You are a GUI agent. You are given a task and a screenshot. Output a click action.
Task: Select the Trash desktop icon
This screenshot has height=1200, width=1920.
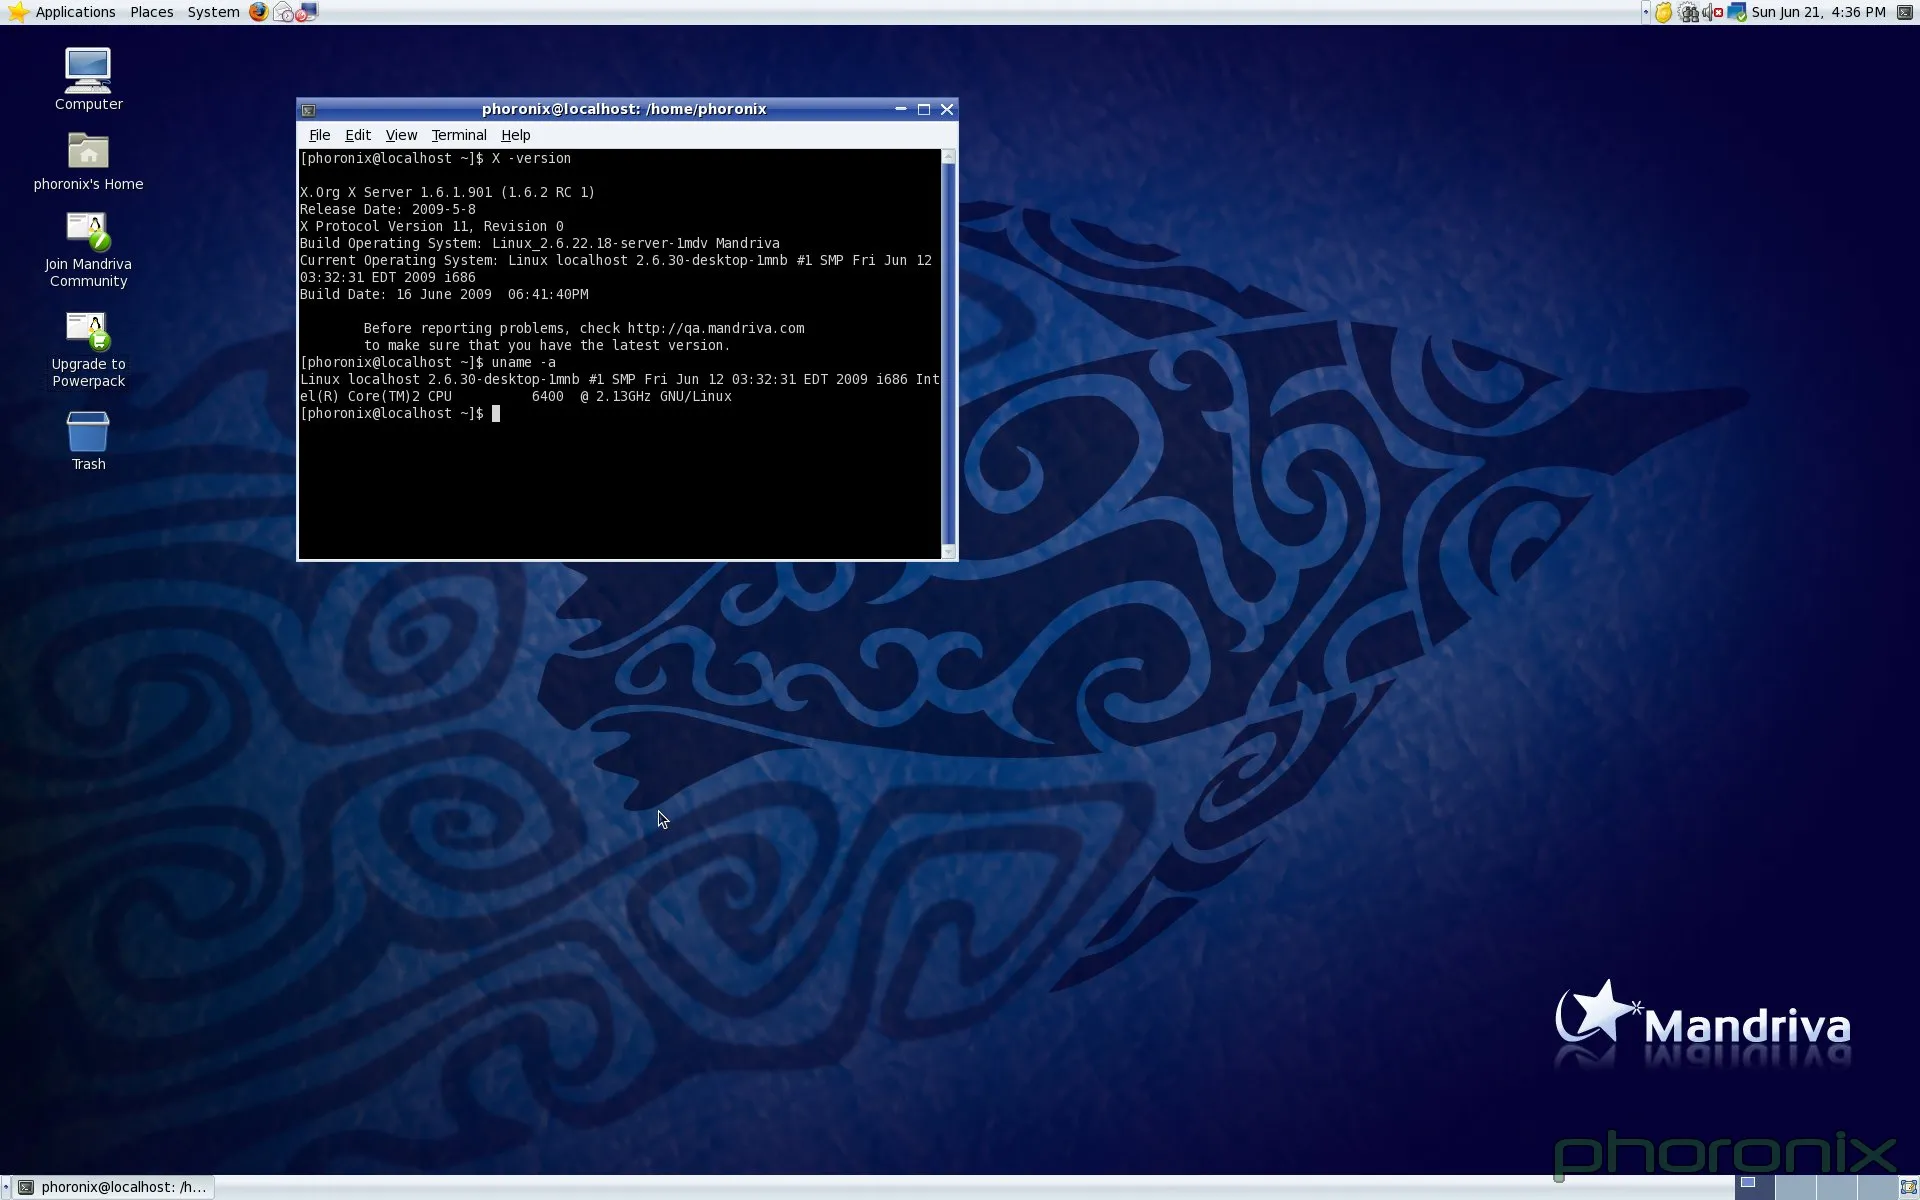click(88, 441)
